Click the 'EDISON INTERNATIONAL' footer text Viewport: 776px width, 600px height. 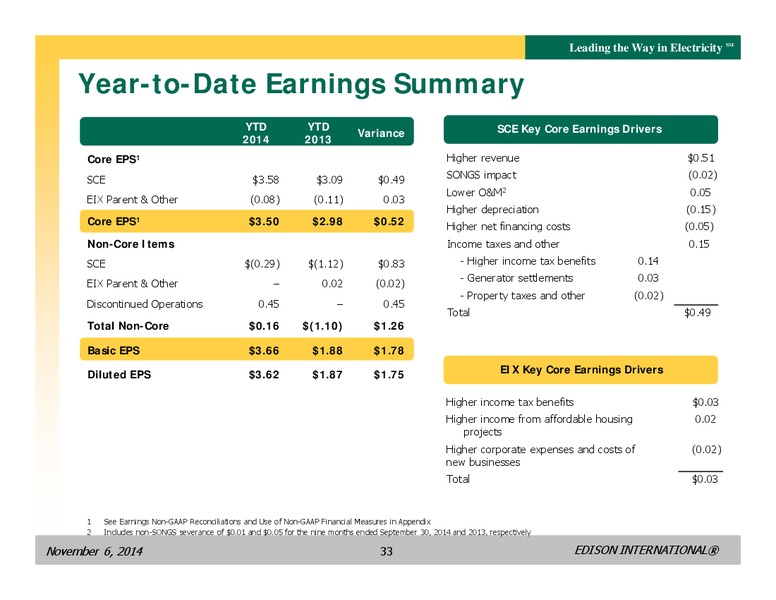[x=647, y=550]
